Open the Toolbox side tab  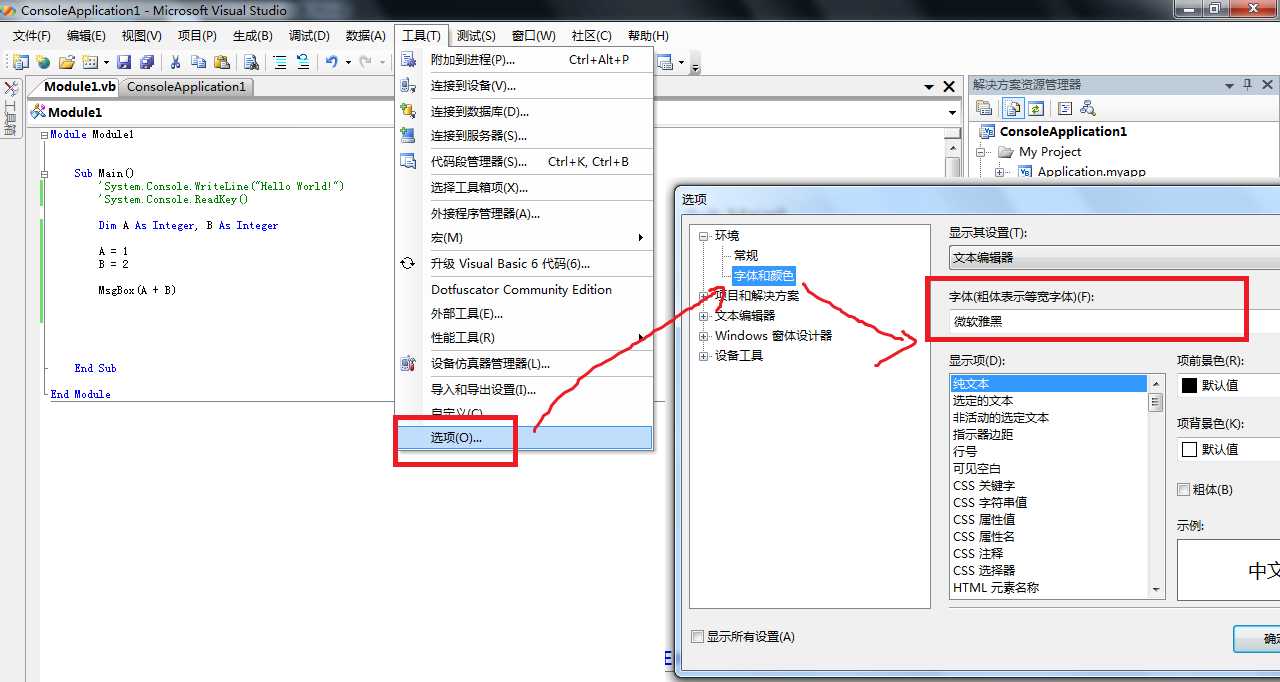10,110
